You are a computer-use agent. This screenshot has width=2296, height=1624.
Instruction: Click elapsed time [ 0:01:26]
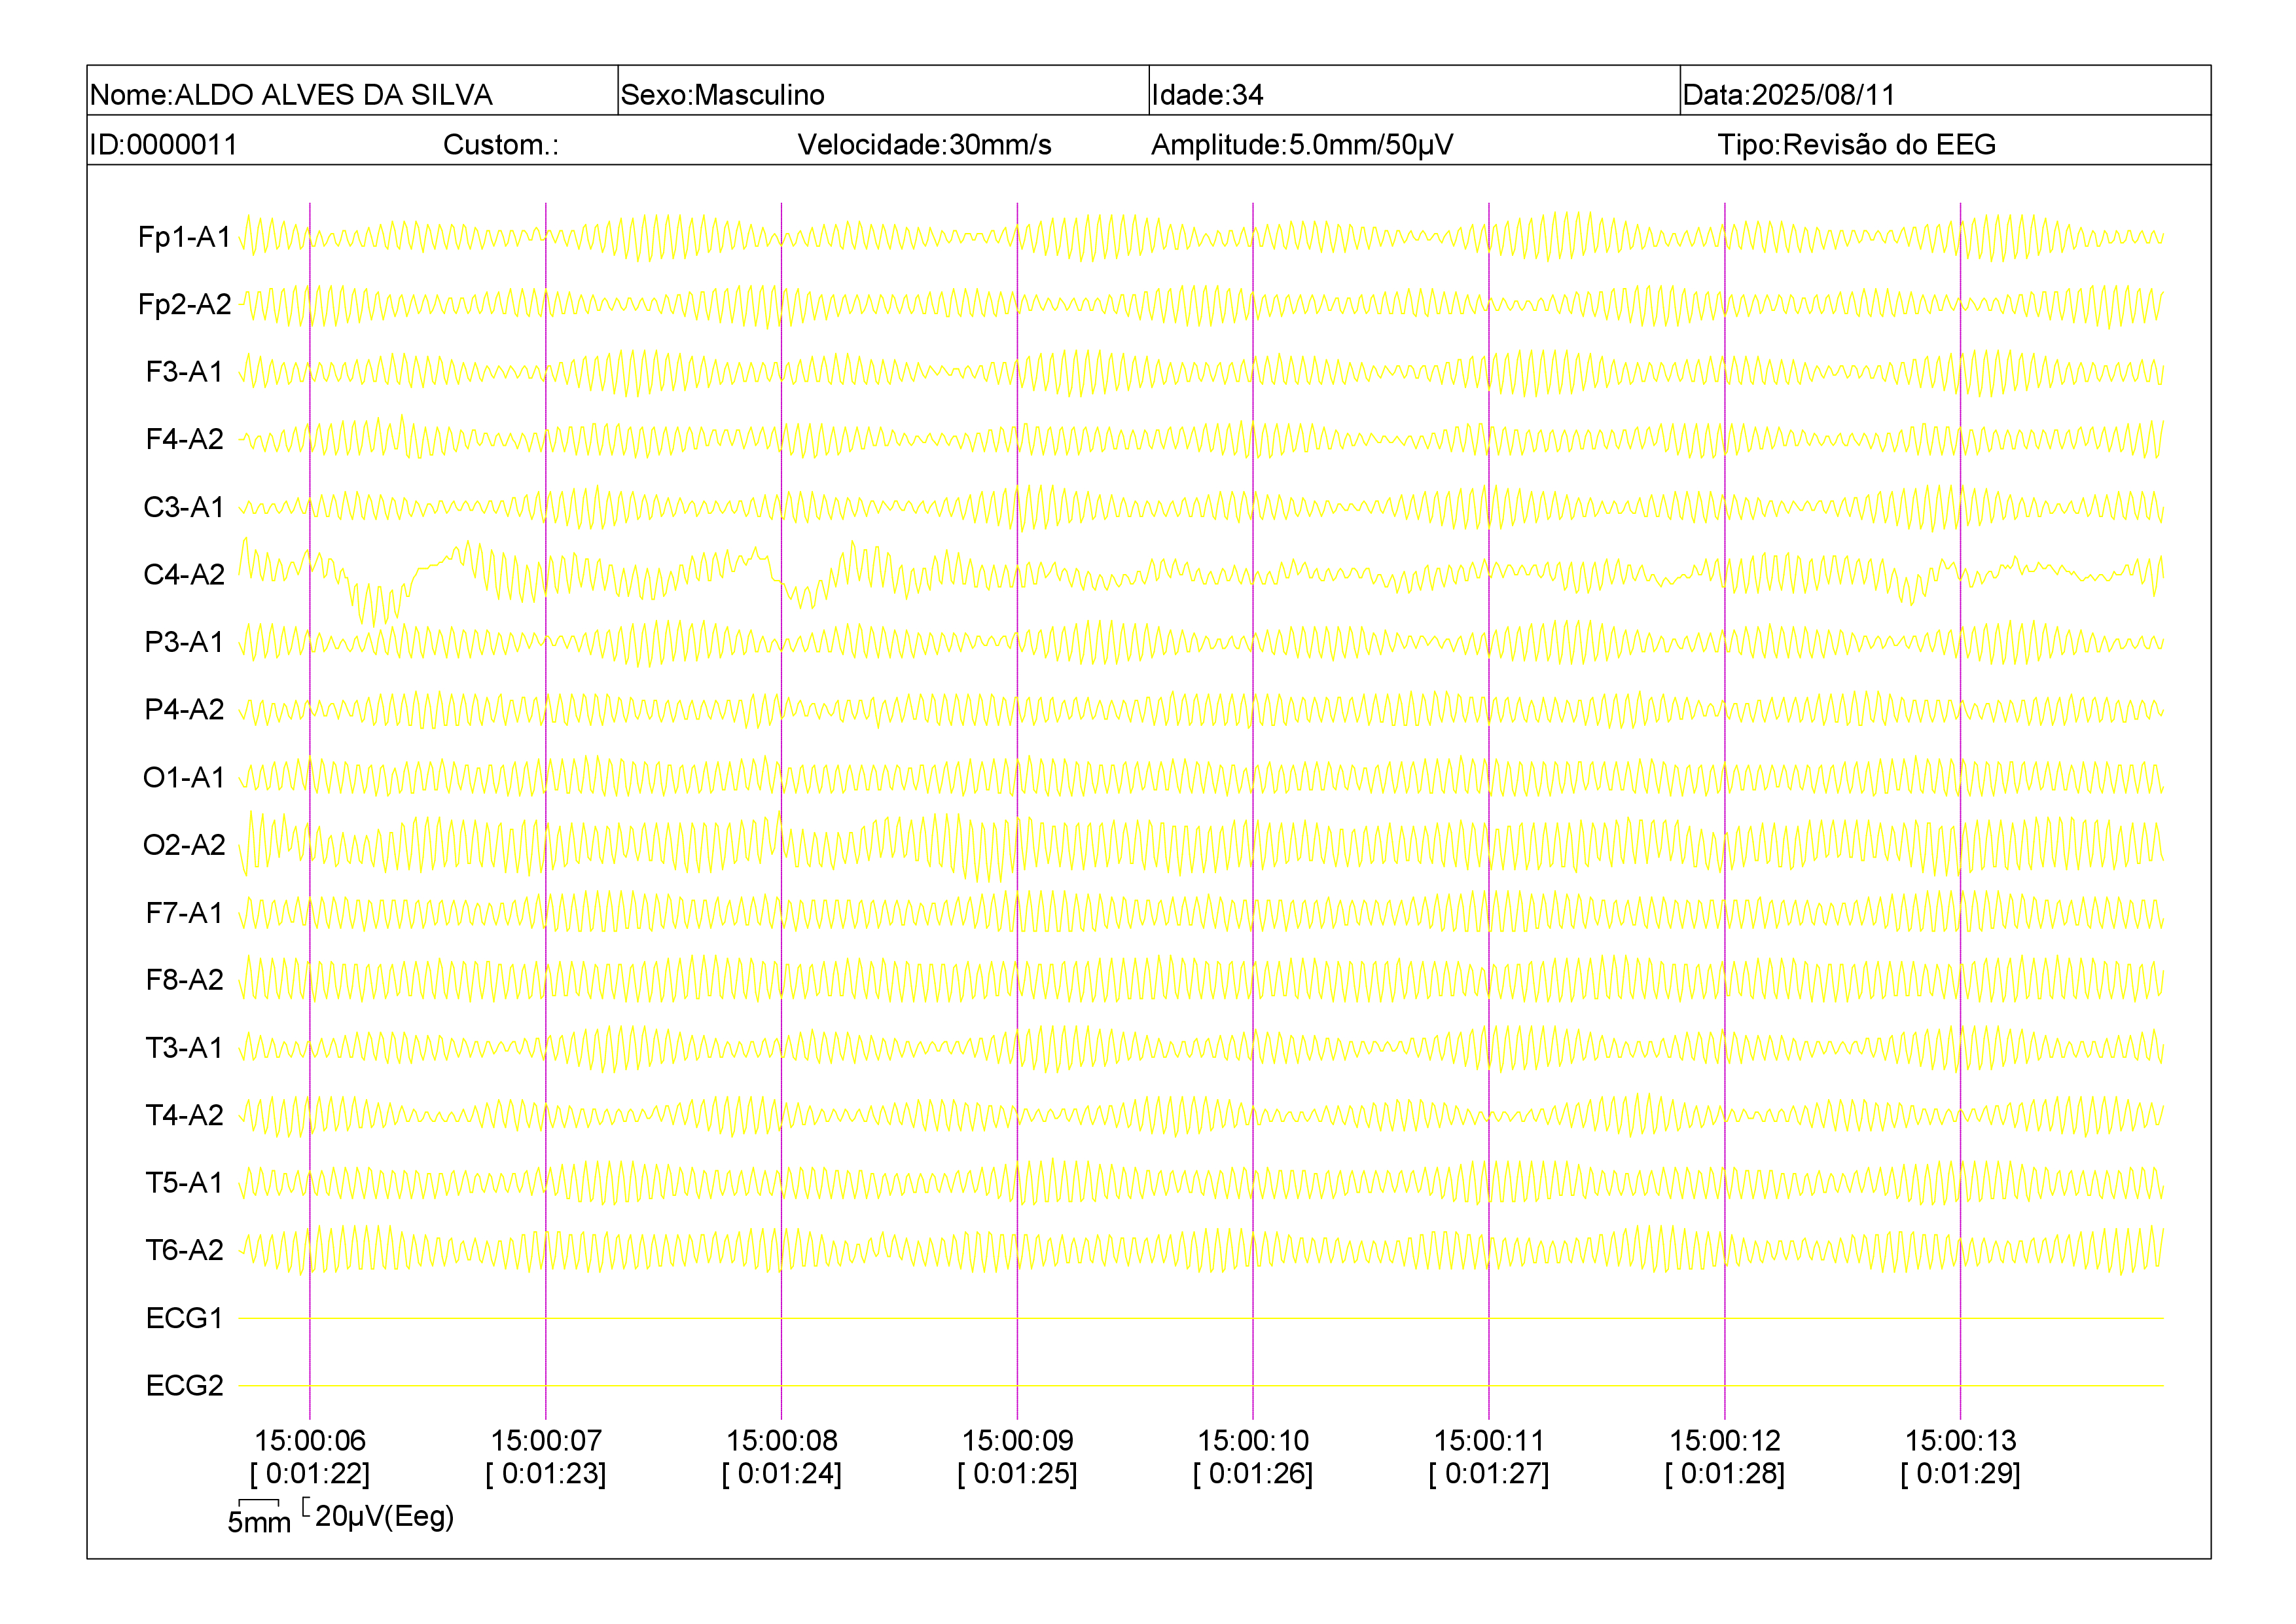pyautogui.click(x=1253, y=1474)
